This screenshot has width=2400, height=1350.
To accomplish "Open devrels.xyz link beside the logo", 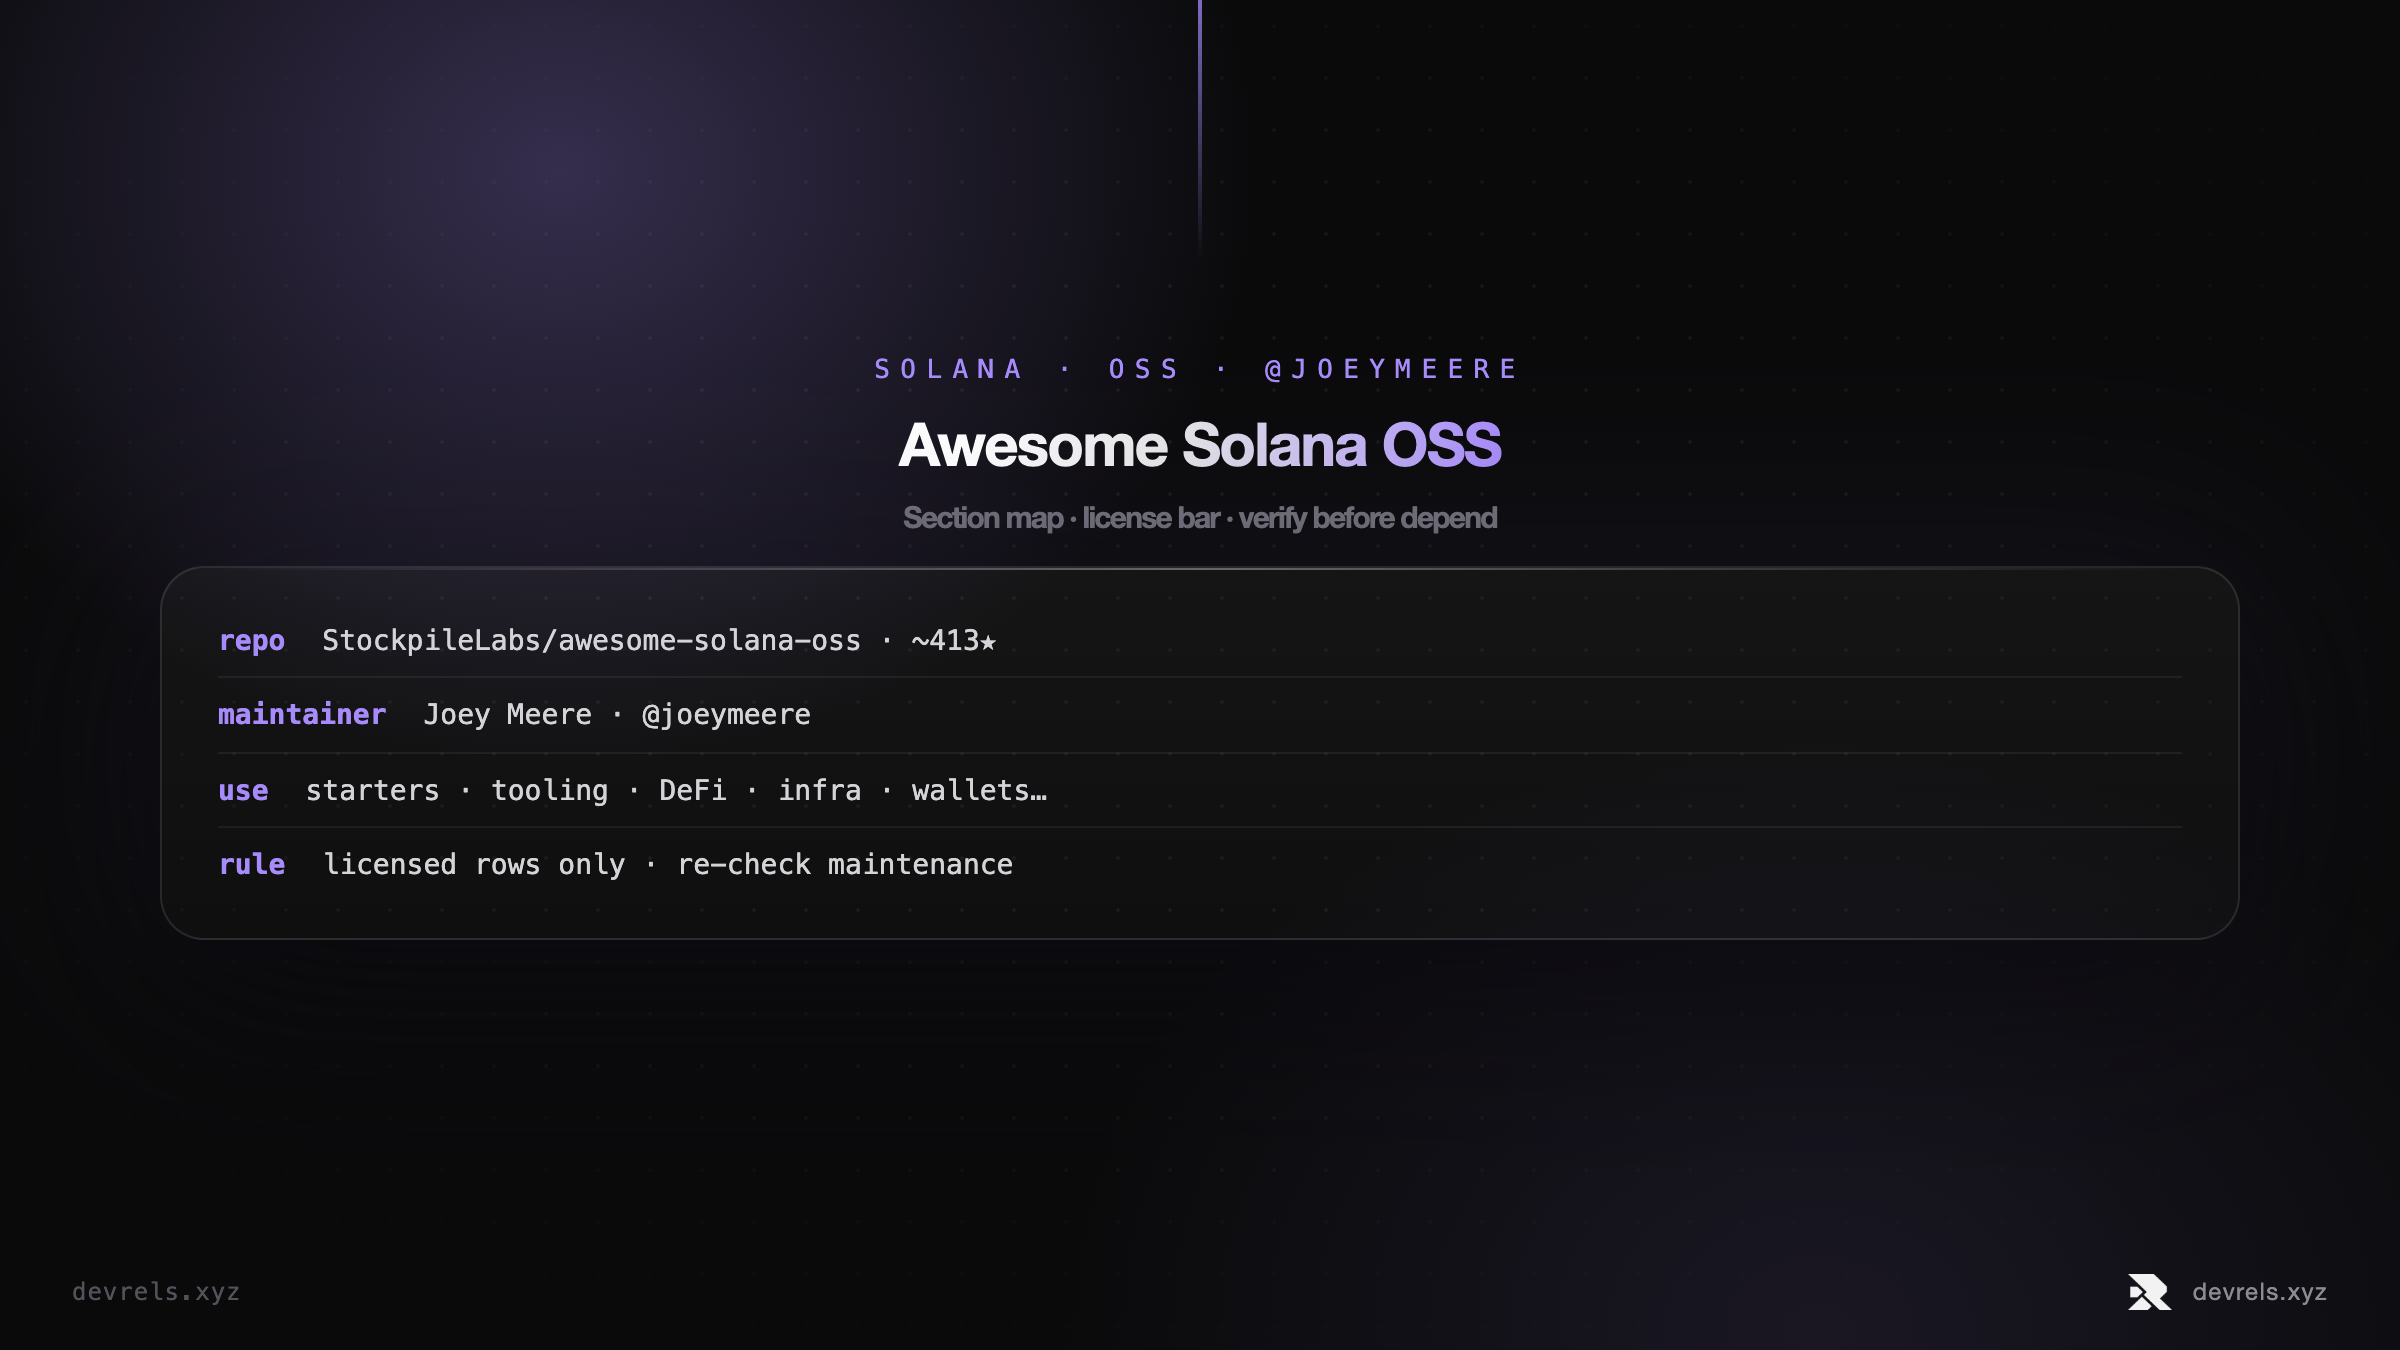I will [2259, 1292].
